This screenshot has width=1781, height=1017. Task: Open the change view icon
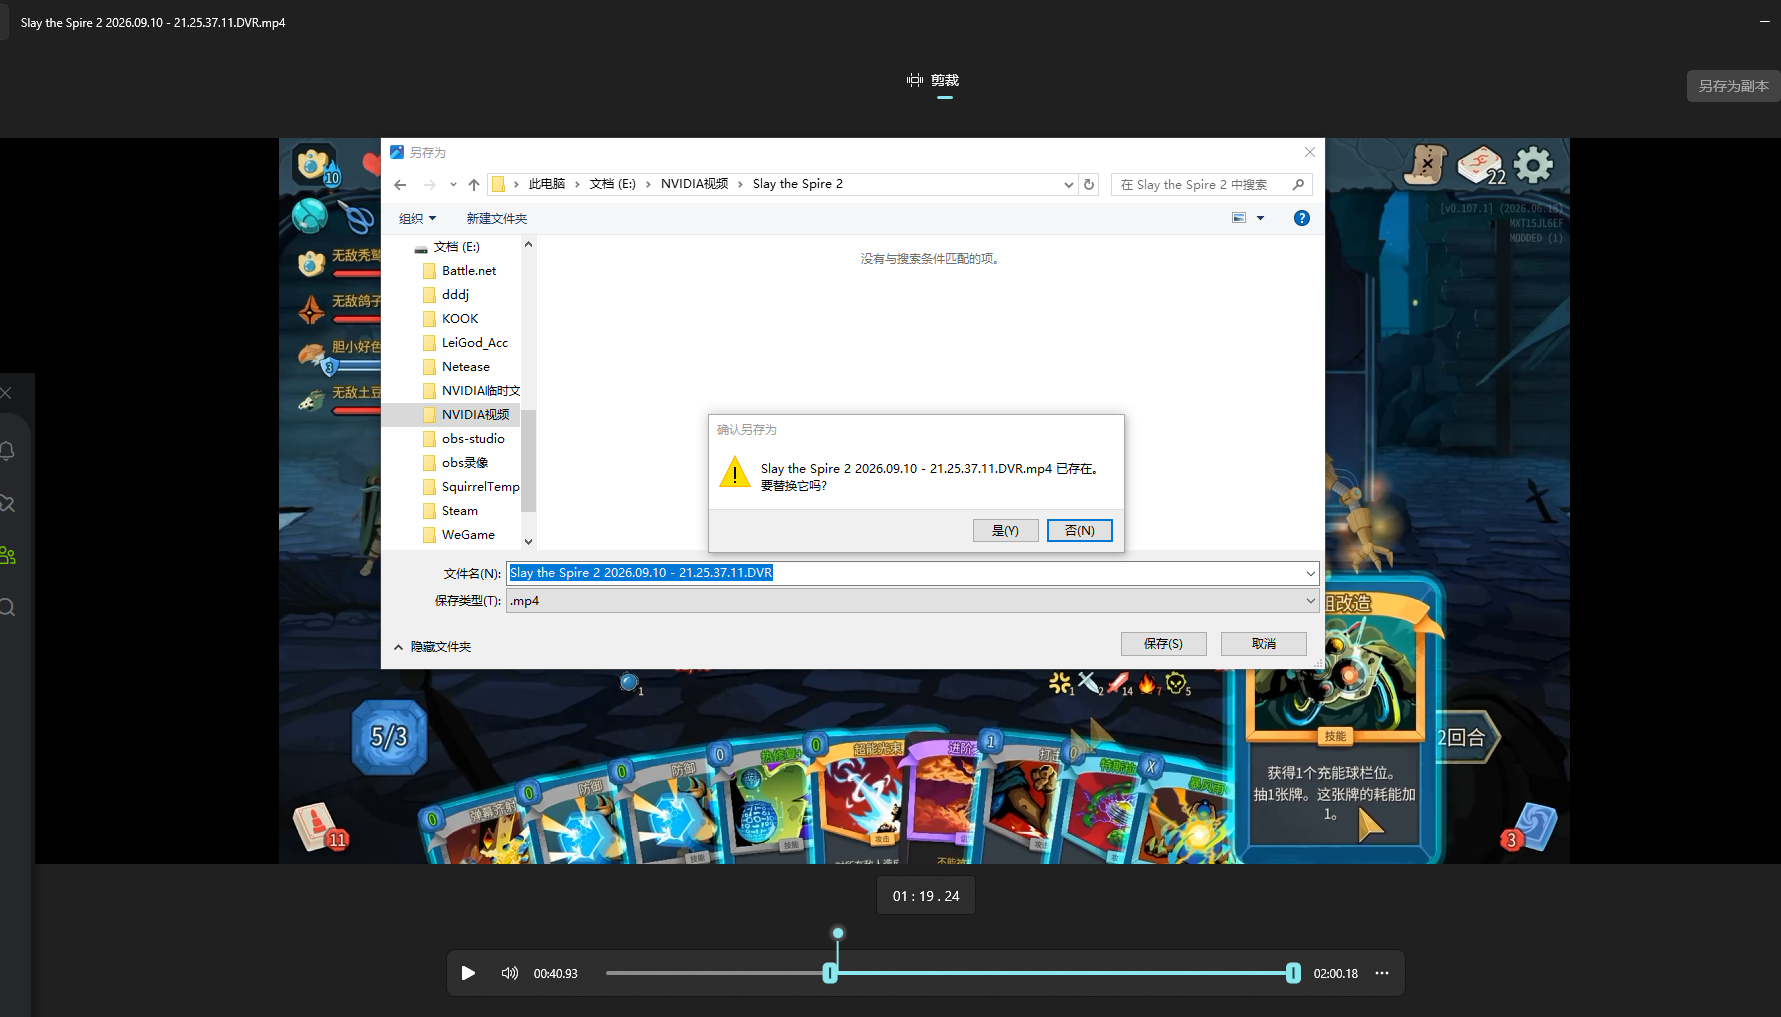click(x=1239, y=218)
